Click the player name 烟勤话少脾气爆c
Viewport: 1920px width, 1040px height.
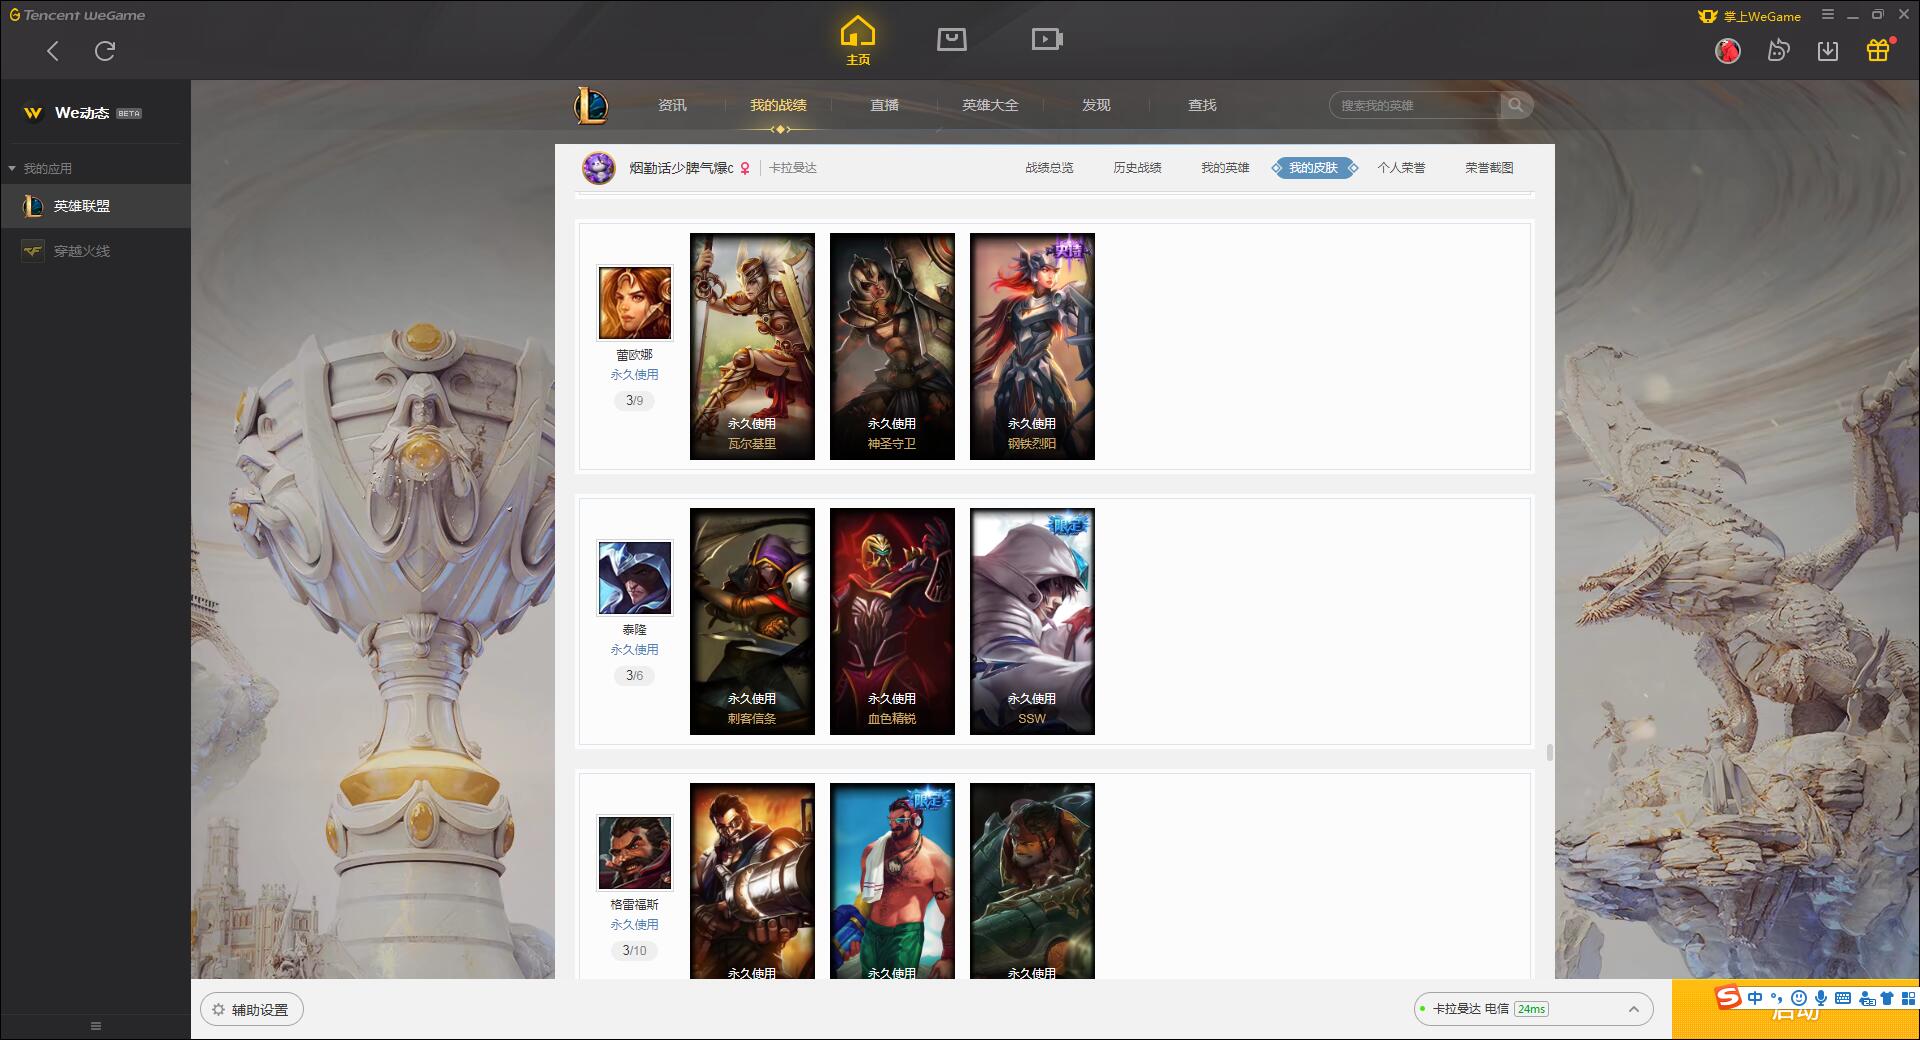[681, 168]
